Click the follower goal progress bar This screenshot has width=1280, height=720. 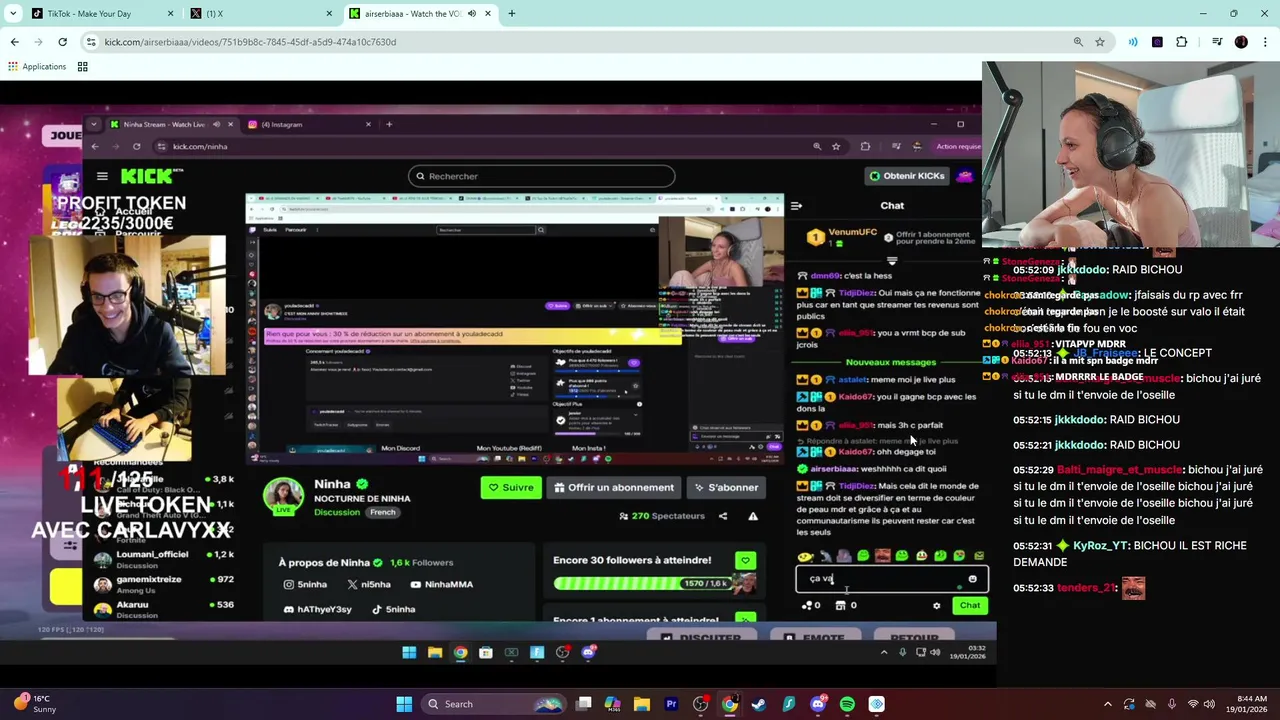coord(645,583)
